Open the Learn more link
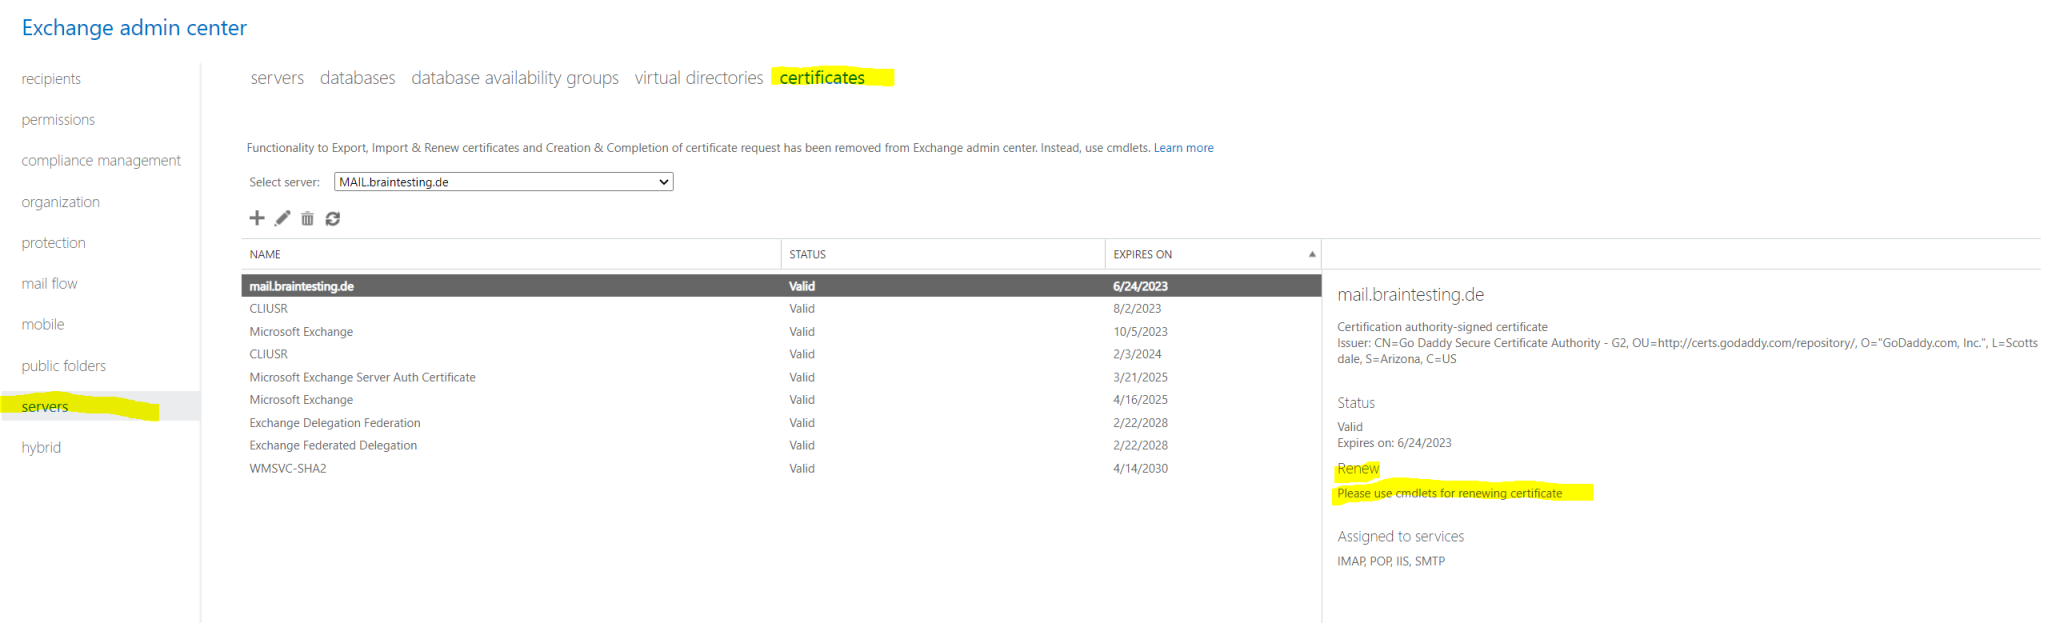Image resolution: width=2048 pixels, height=623 pixels. pos(1183,148)
